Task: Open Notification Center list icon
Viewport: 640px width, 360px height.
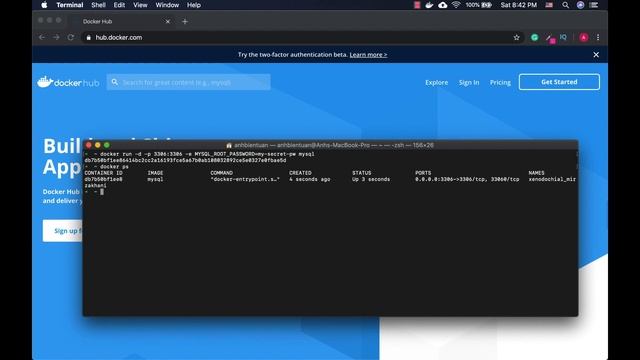Action: point(594,5)
